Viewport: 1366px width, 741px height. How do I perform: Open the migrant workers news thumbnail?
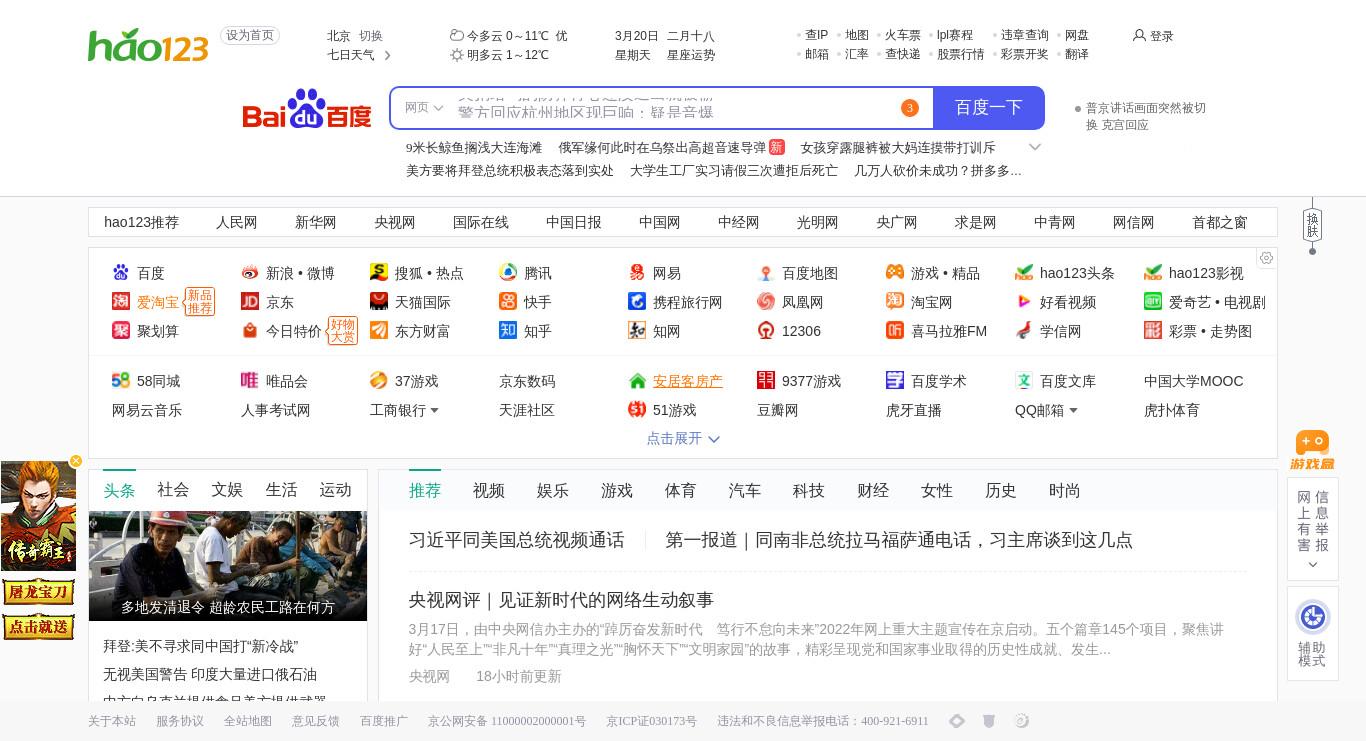click(x=228, y=566)
